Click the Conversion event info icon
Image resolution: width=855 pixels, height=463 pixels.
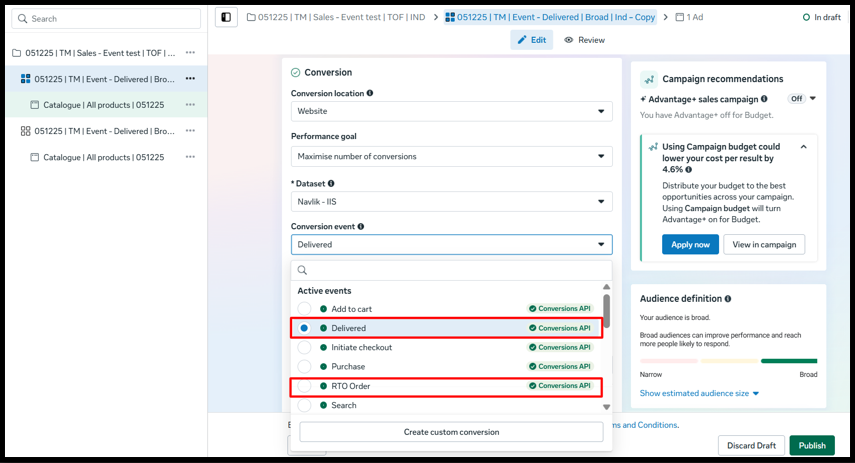coord(361,227)
